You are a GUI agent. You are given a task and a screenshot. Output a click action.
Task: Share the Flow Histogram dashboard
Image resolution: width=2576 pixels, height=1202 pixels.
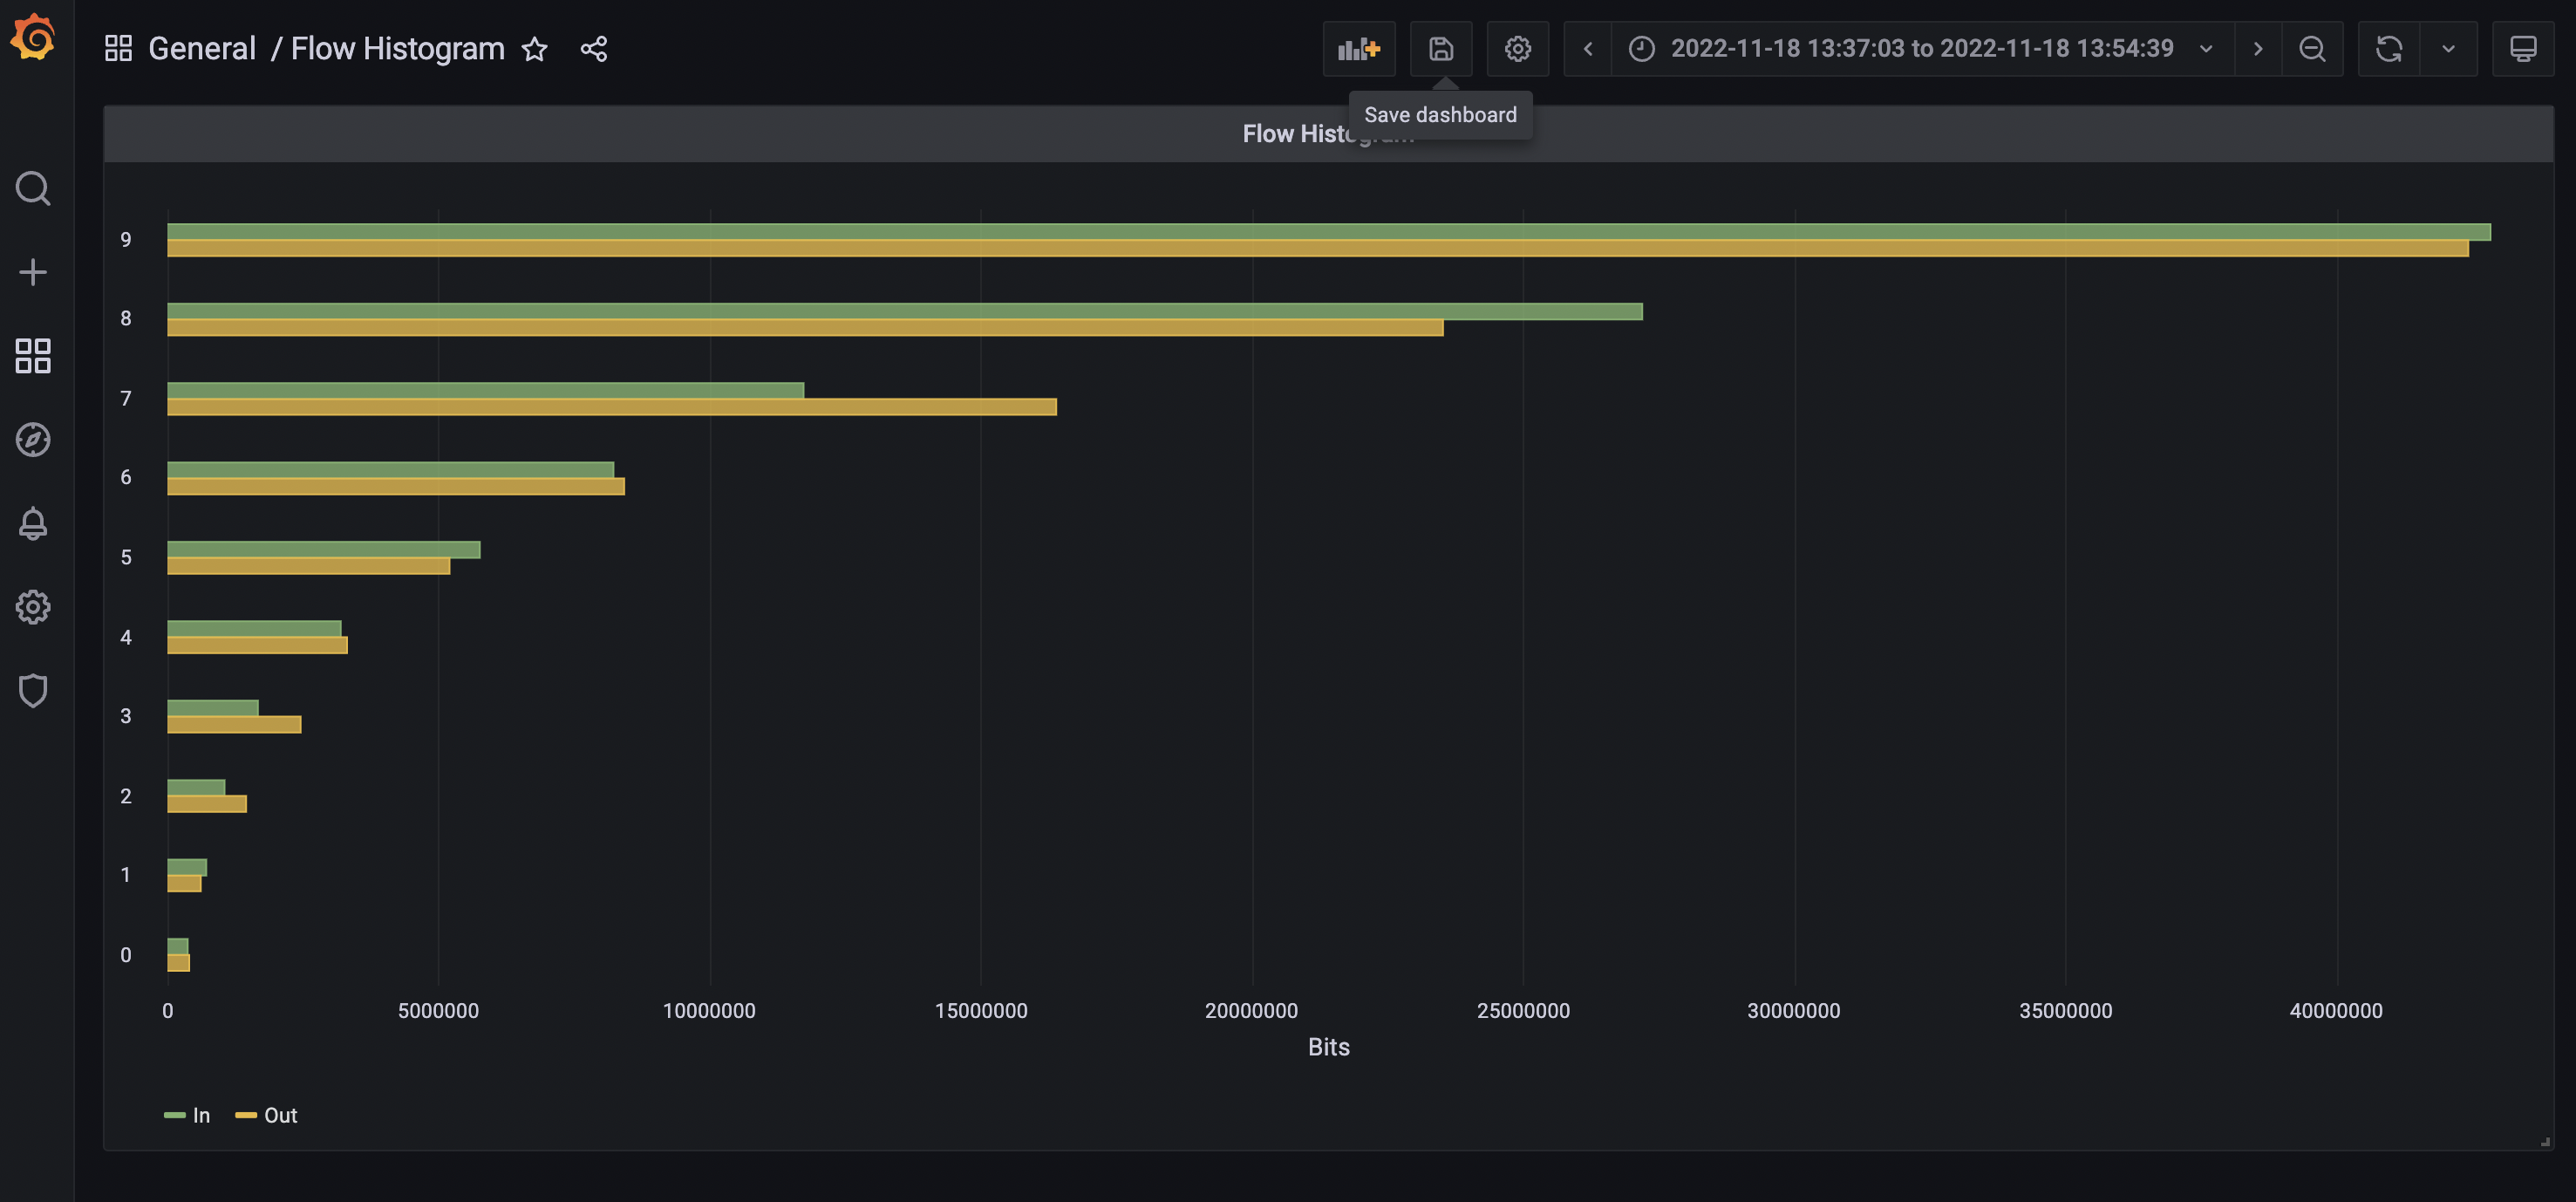pyautogui.click(x=594, y=48)
